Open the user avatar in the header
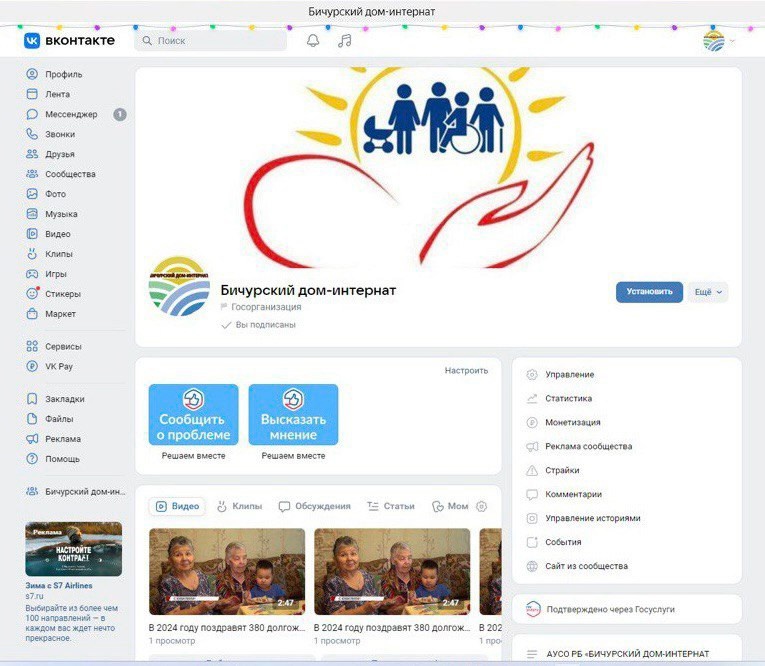The height and width of the screenshot is (666, 765). tap(714, 41)
